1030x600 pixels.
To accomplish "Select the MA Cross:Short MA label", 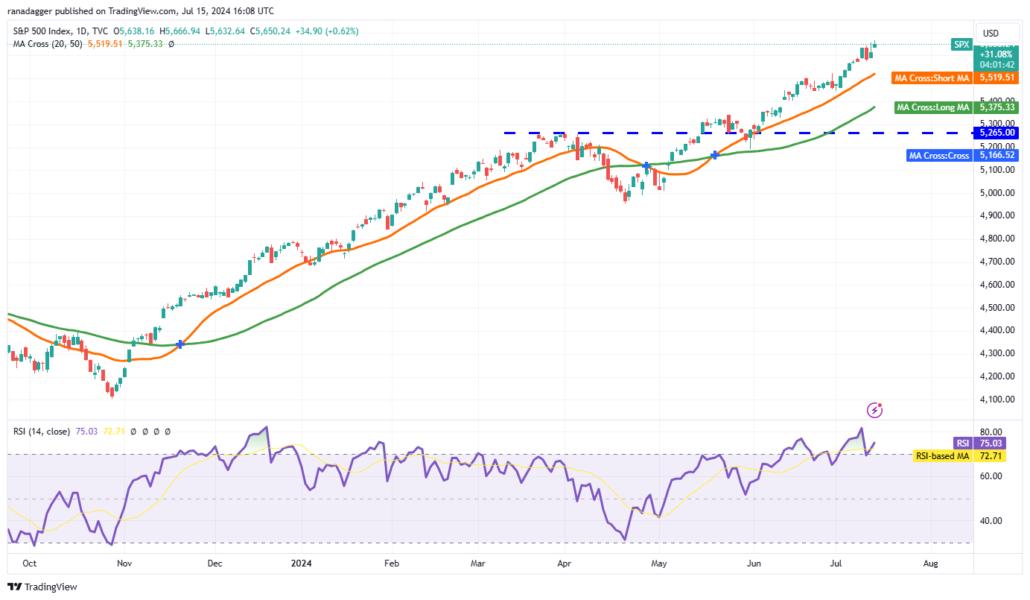I will coord(931,78).
